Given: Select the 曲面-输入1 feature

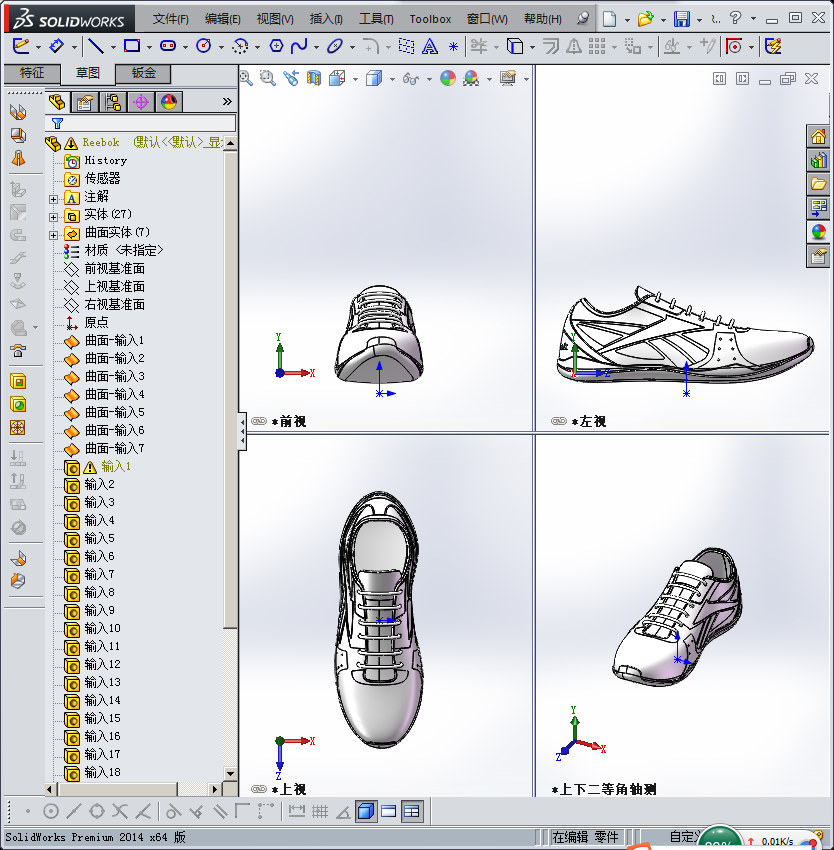Looking at the screenshot, I should [104, 340].
